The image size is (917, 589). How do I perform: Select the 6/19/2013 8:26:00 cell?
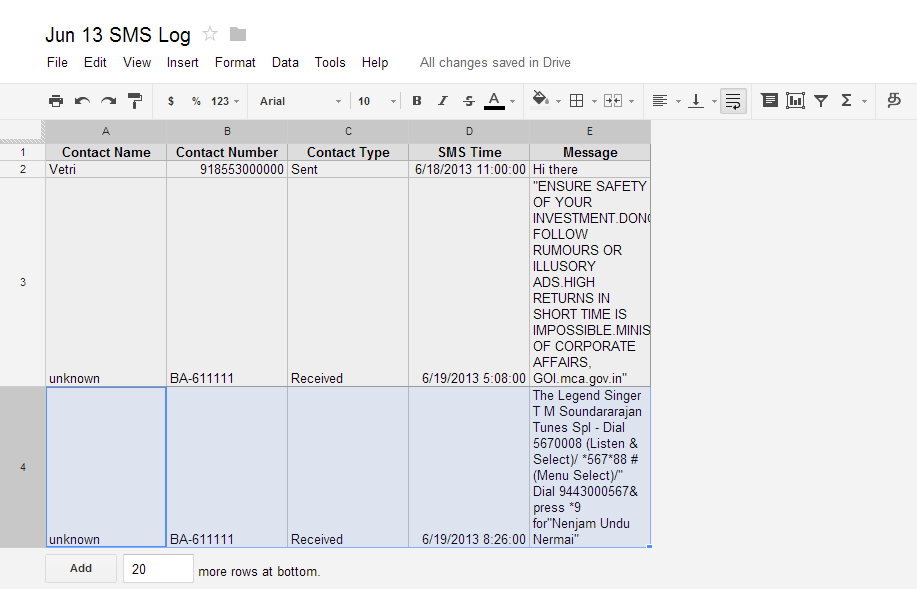point(469,467)
